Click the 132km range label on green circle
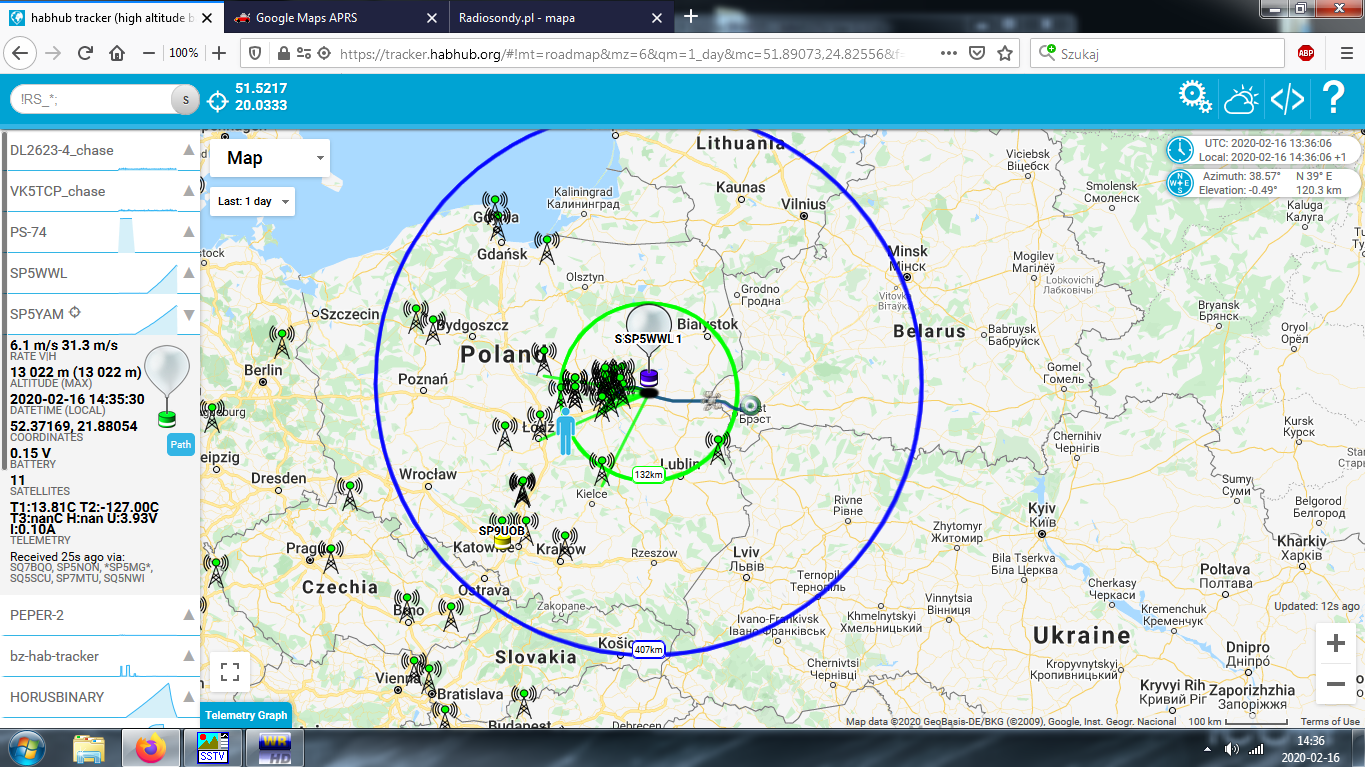 pos(648,474)
